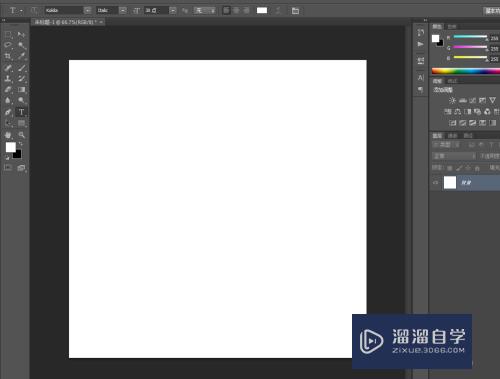Image resolution: width=500 pixels, height=379 pixels.
Task: Center text in options bar
Action: (236, 10)
